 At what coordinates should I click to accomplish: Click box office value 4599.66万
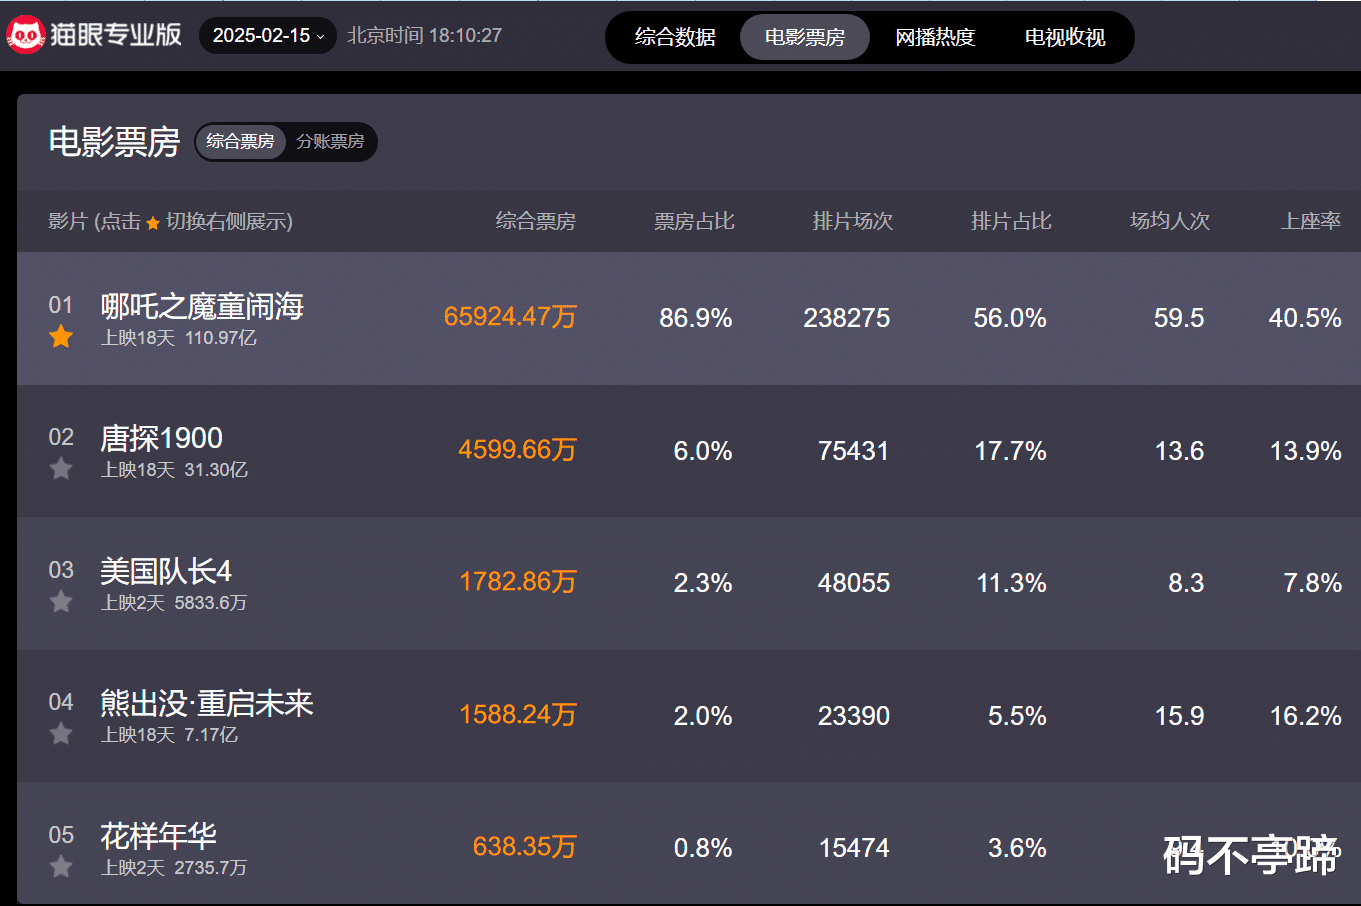click(x=517, y=450)
